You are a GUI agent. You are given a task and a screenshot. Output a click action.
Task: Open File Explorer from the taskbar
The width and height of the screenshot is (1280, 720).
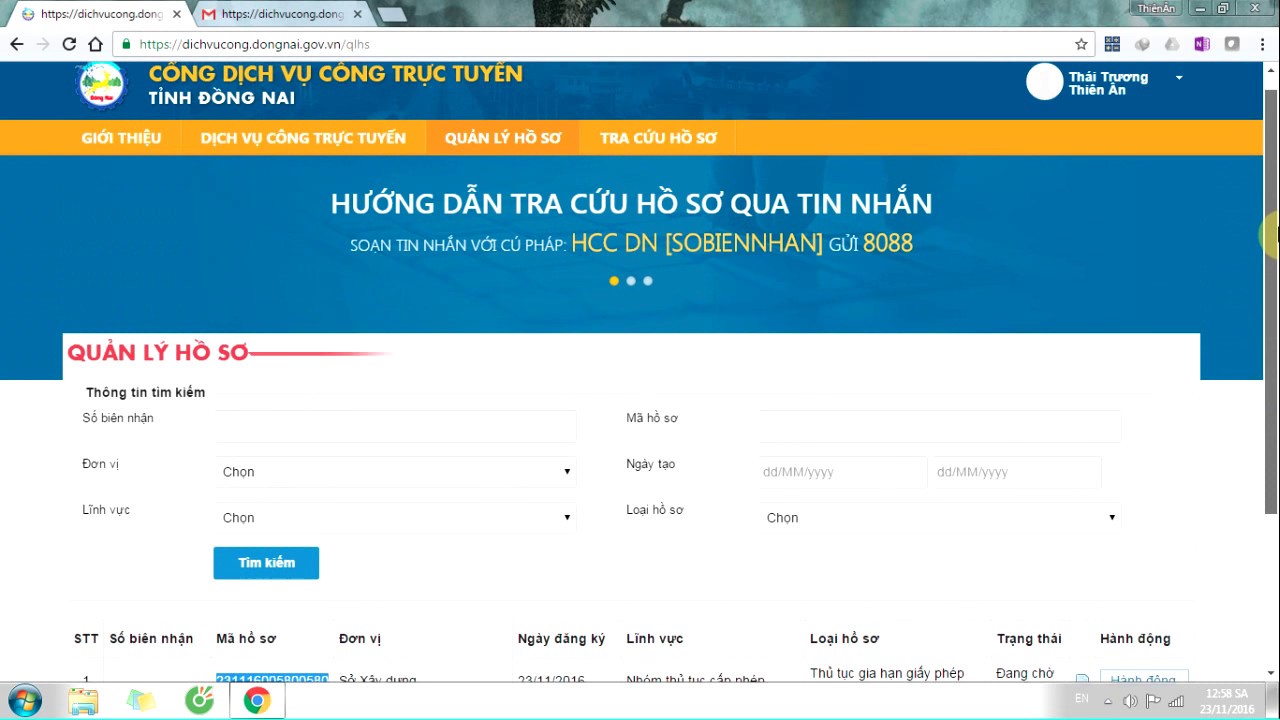(x=83, y=701)
